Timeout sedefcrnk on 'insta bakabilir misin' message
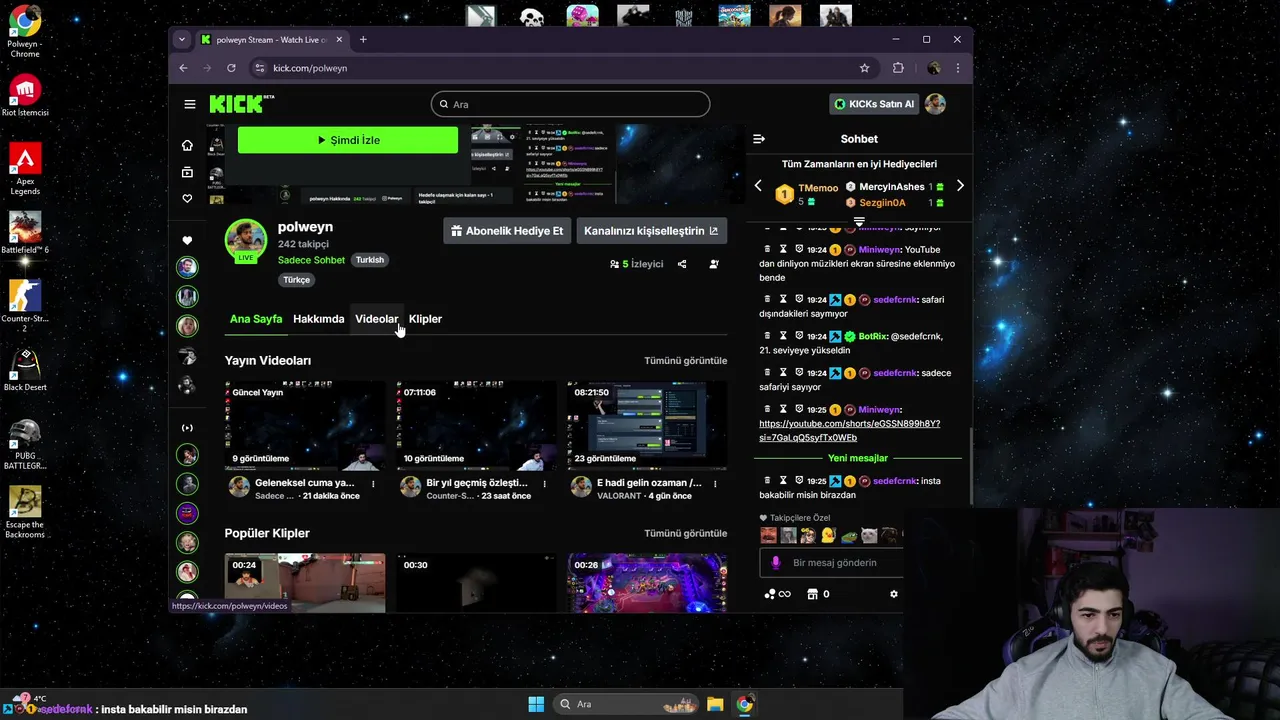 784,481
